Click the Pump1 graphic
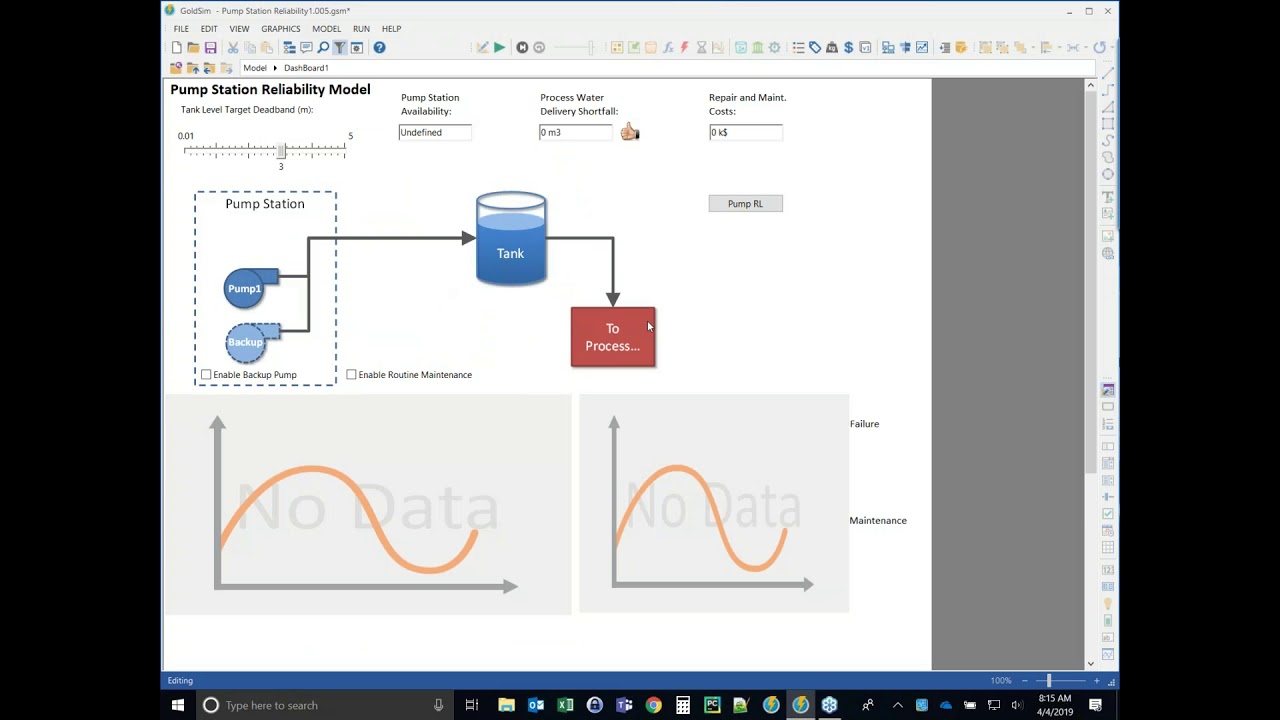 click(249, 288)
